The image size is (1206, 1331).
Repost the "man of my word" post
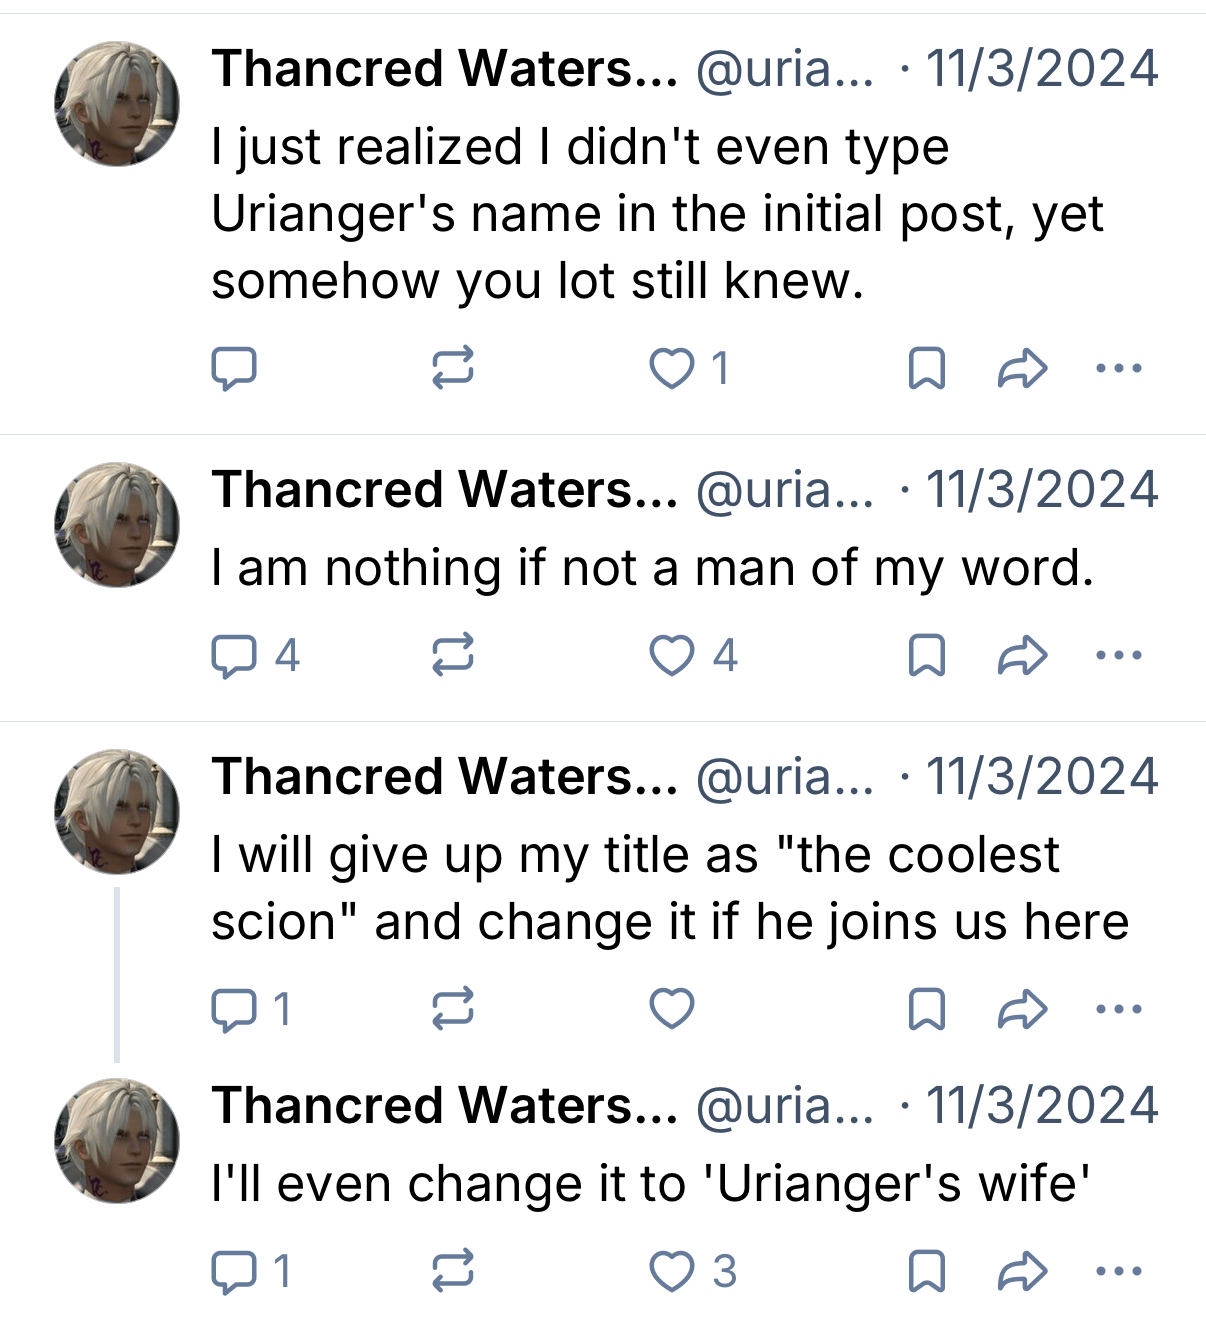(x=452, y=656)
